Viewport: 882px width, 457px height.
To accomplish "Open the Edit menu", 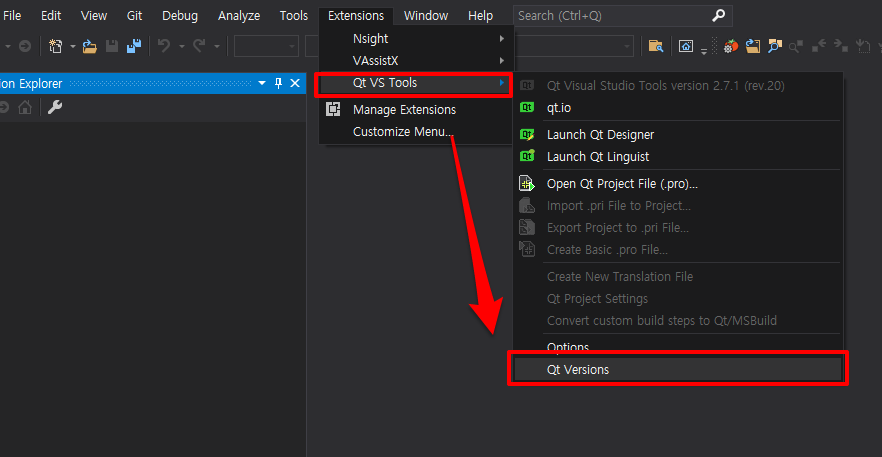I will click(x=51, y=16).
